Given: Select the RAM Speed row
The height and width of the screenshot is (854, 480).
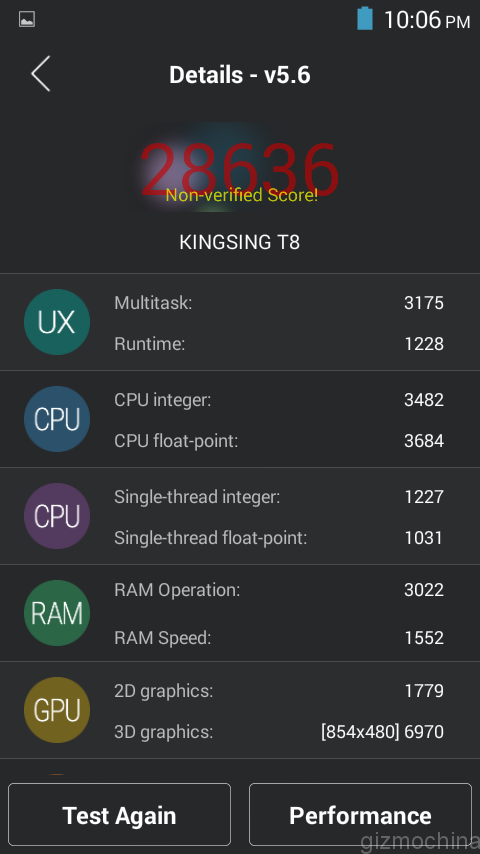Looking at the screenshot, I should [279, 637].
